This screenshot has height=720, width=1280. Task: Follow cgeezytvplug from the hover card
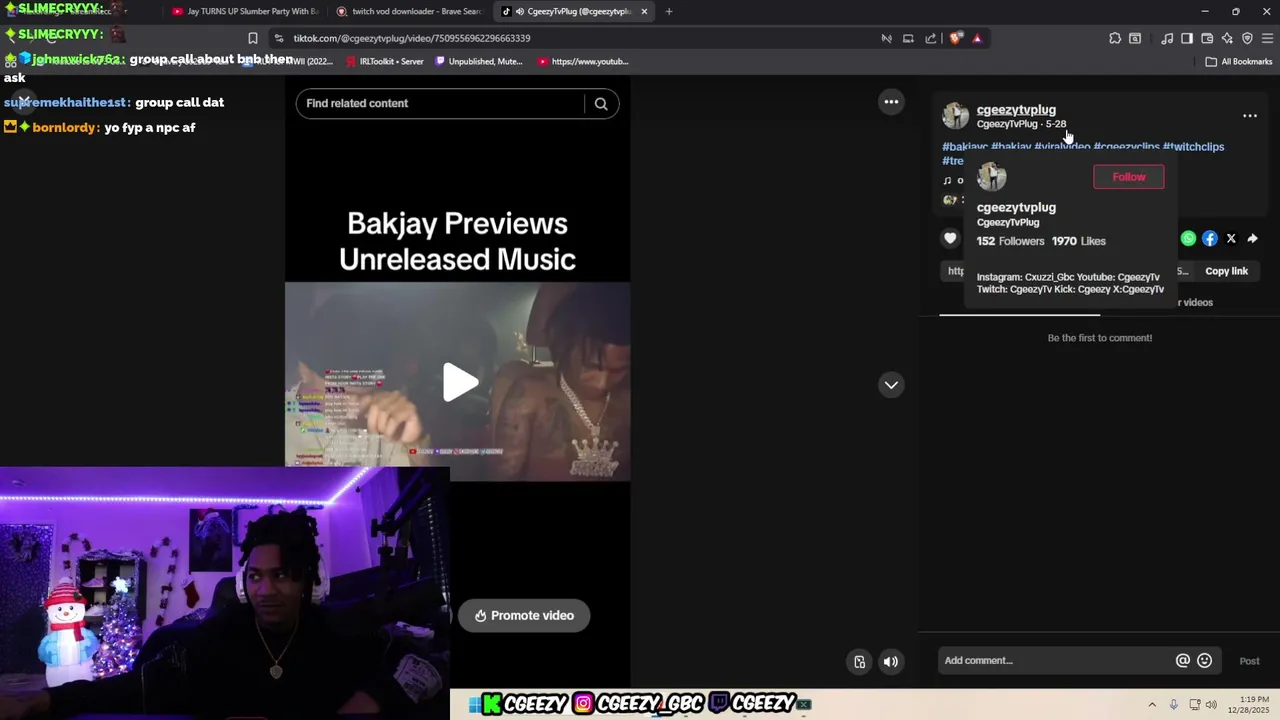pyautogui.click(x=1129, y=177)
